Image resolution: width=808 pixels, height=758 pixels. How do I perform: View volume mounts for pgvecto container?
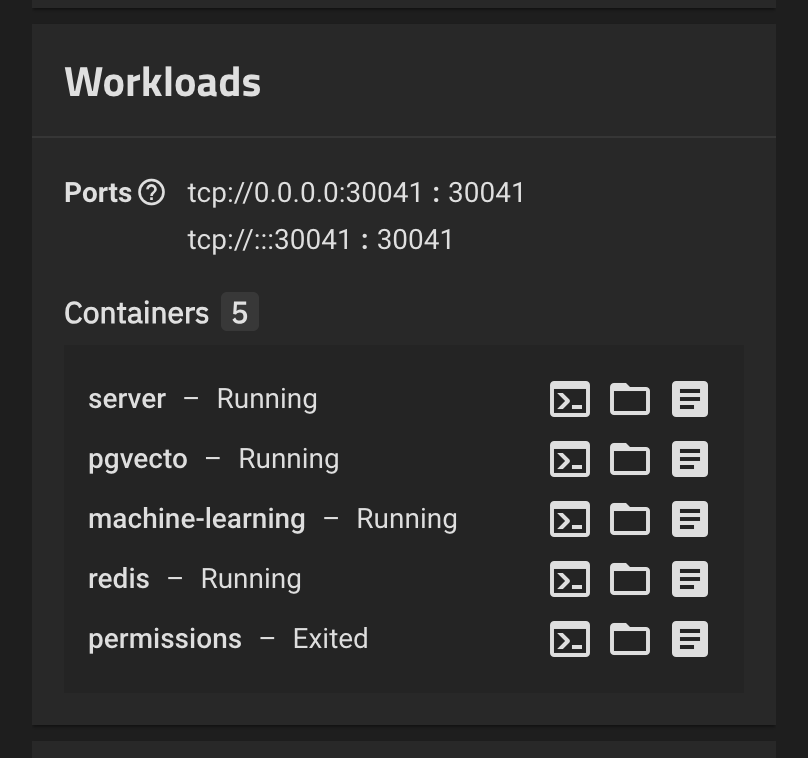630,459
